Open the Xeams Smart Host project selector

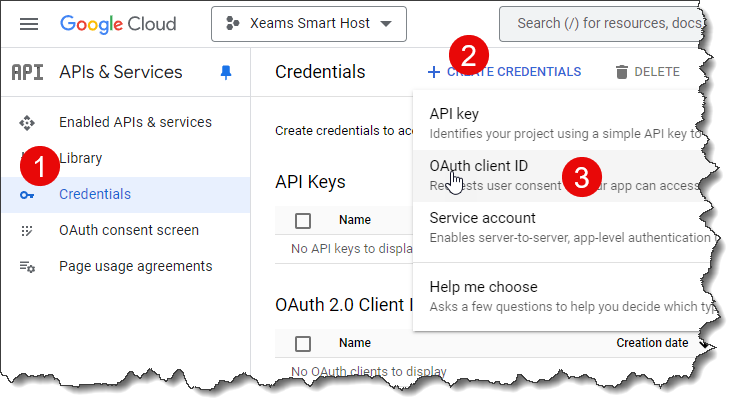point(309,24)
